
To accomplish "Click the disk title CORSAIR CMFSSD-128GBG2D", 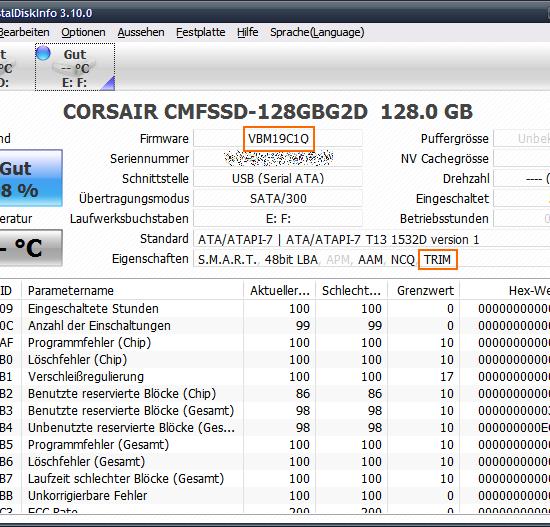I will [x=215, y=112].
